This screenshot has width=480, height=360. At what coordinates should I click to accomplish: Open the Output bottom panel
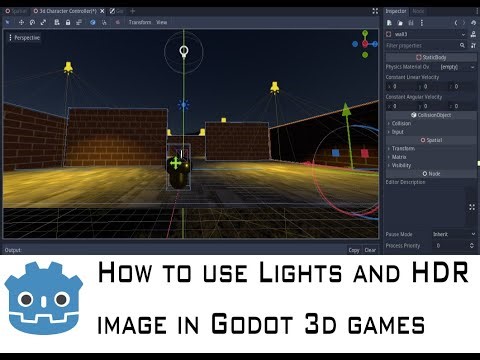[13, 250]
